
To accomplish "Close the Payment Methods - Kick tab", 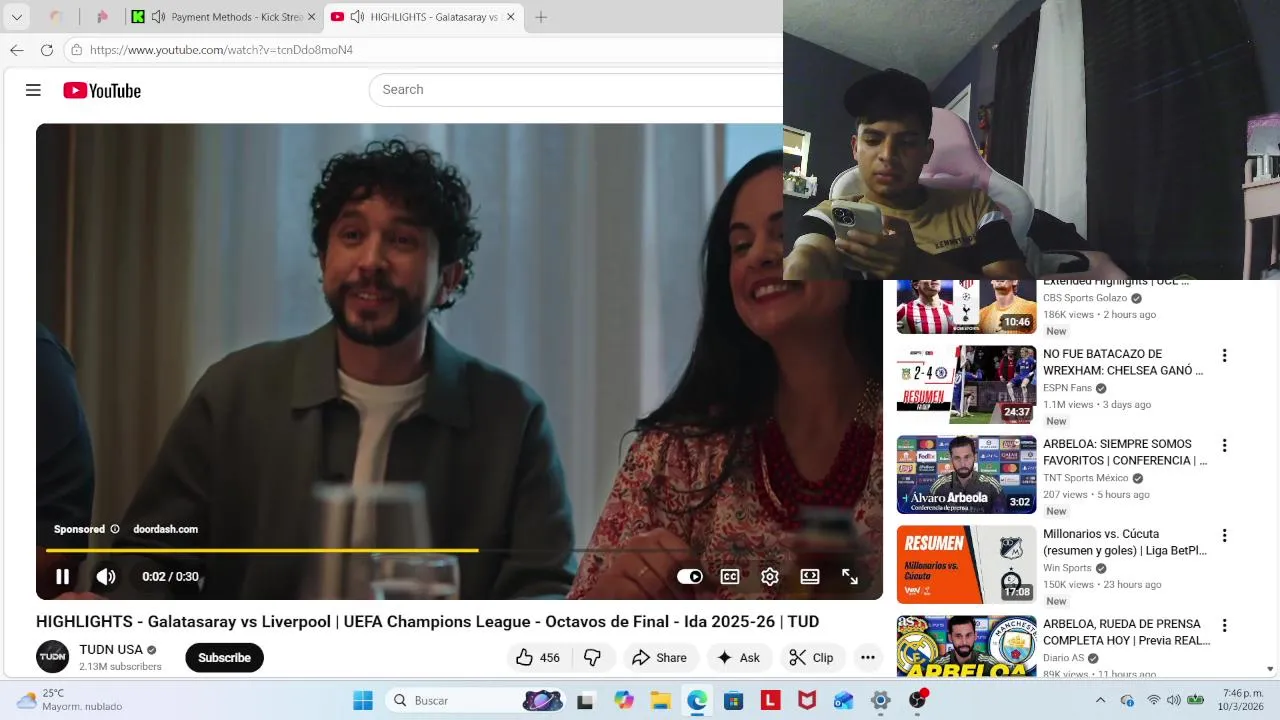I will 311,17.
